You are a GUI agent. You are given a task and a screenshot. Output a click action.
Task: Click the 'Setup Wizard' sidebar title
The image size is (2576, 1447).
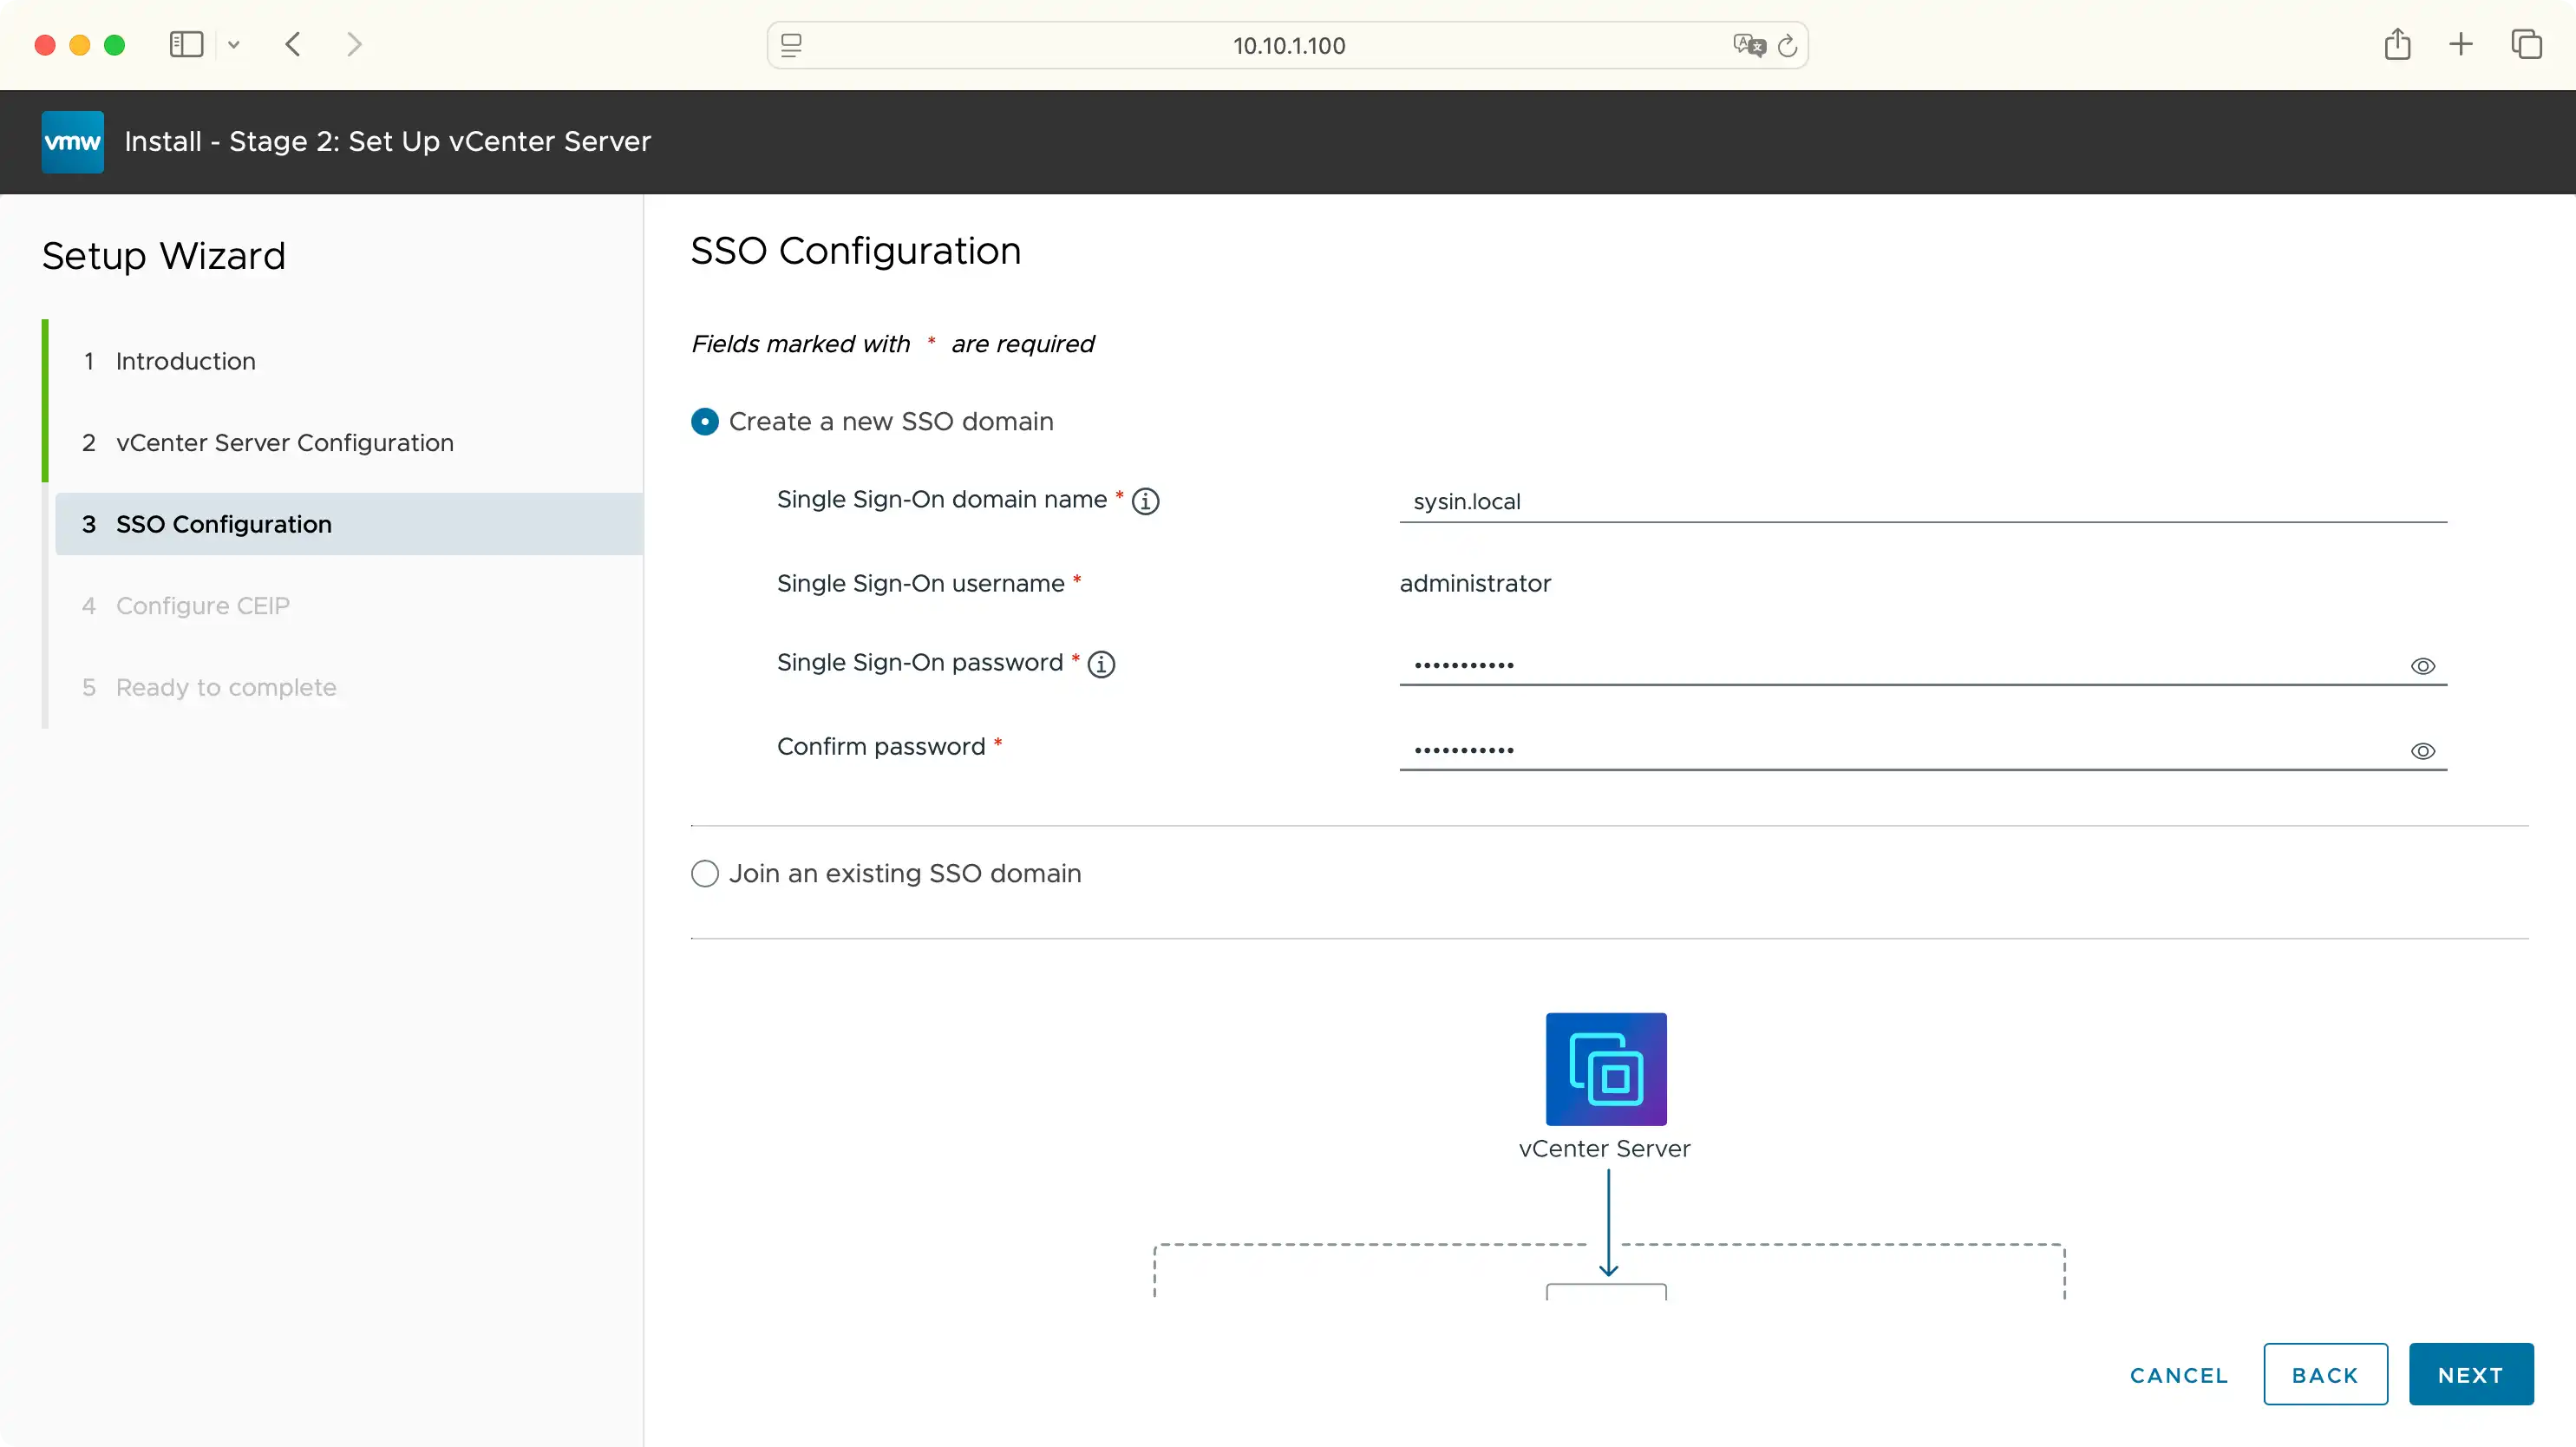coord(164,256)
